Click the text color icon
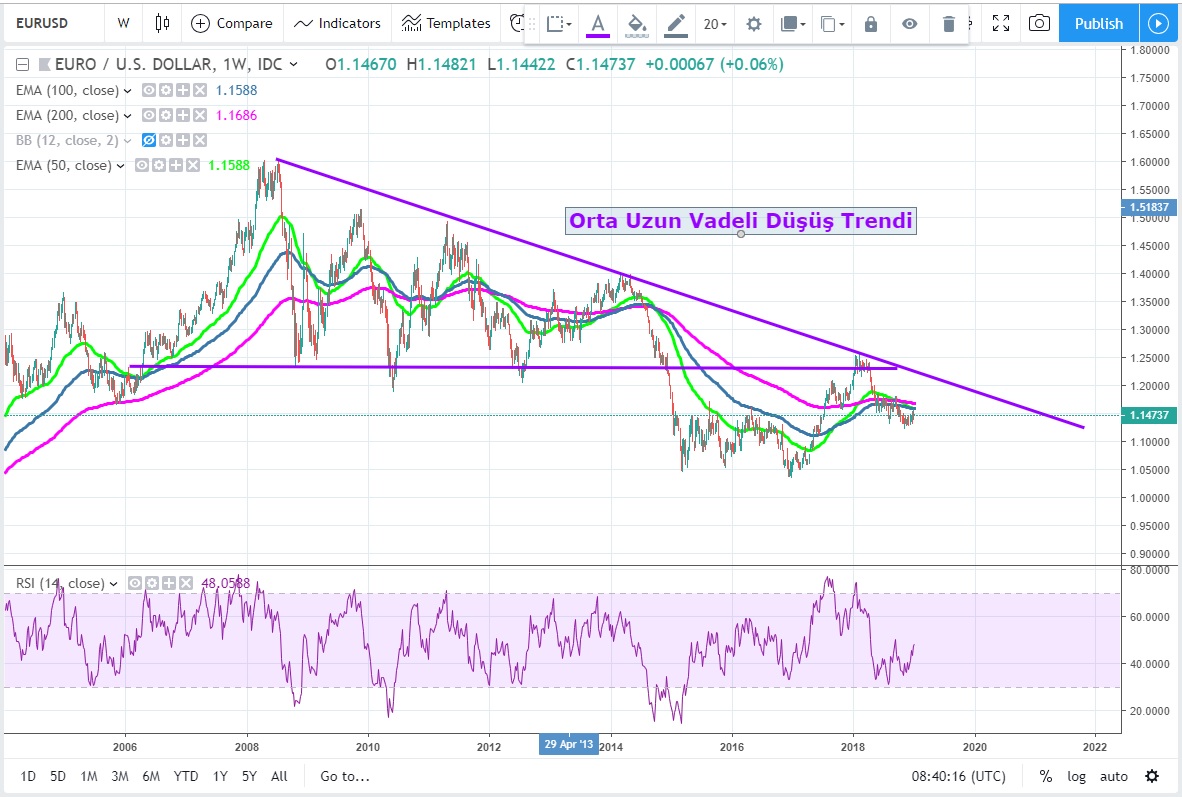The width and height of the screenshot is (1182, 797). click(598, 23)
